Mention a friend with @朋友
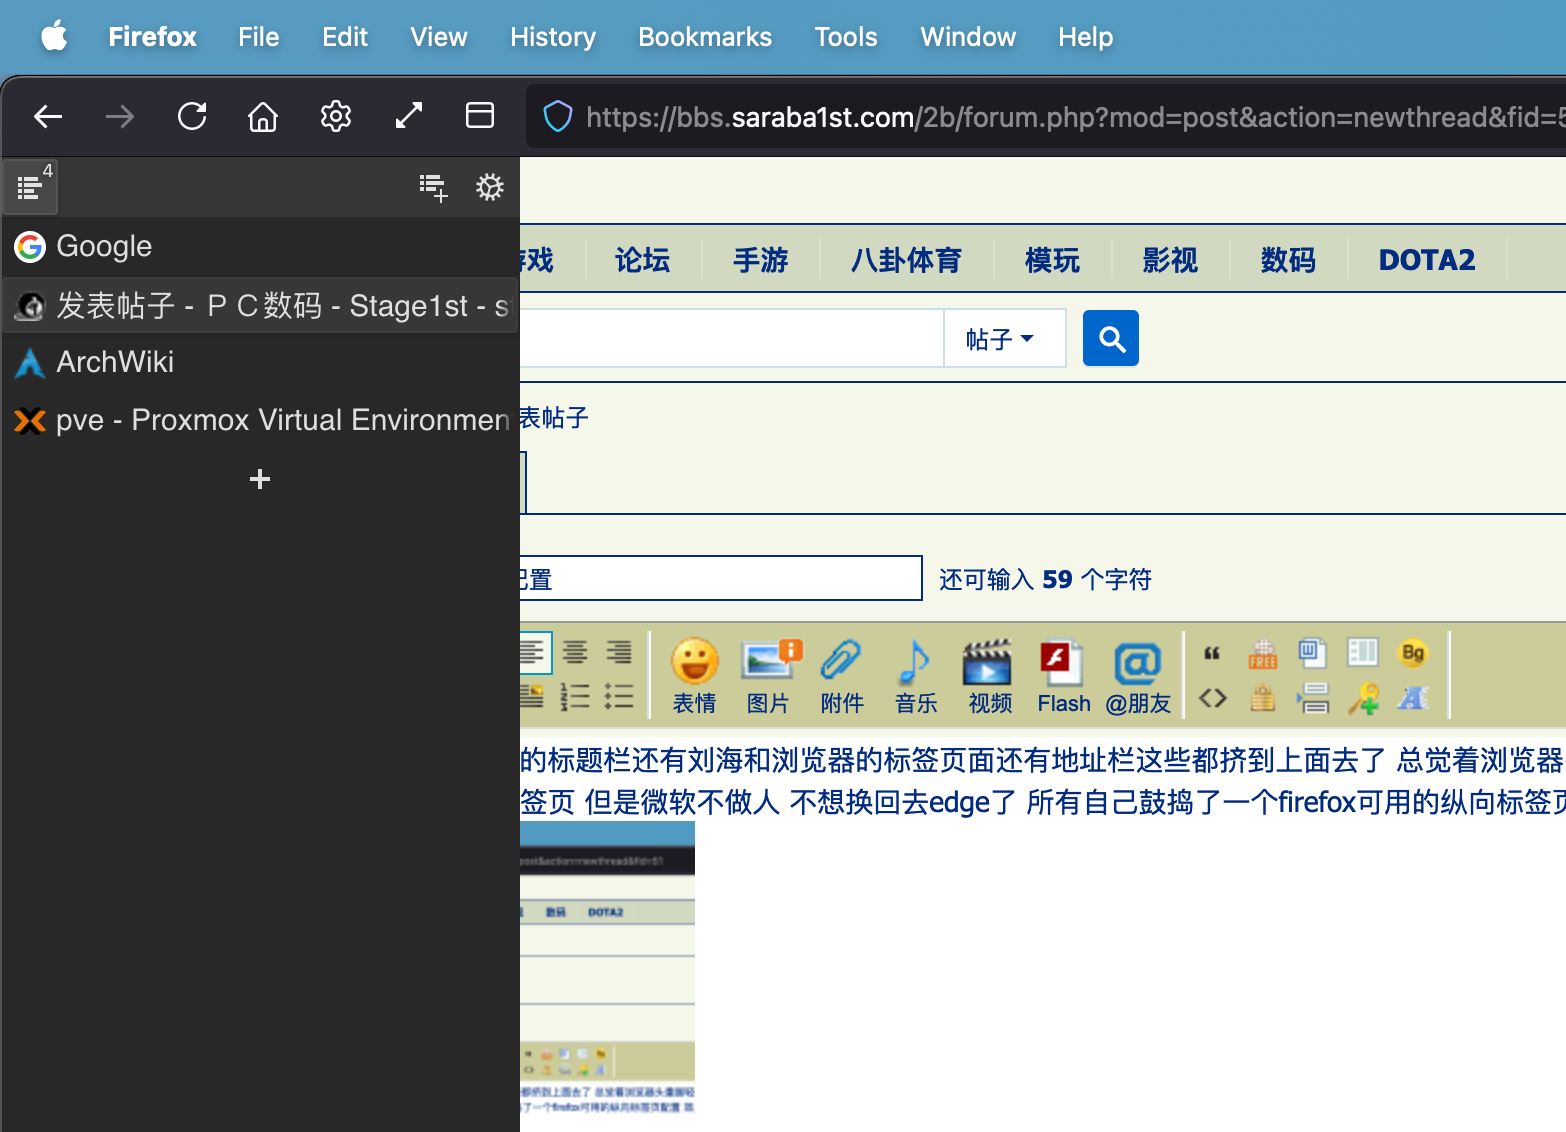Image resolution: width=1566 pixels, height=1132 pixels. click(x=1138, y=676)
